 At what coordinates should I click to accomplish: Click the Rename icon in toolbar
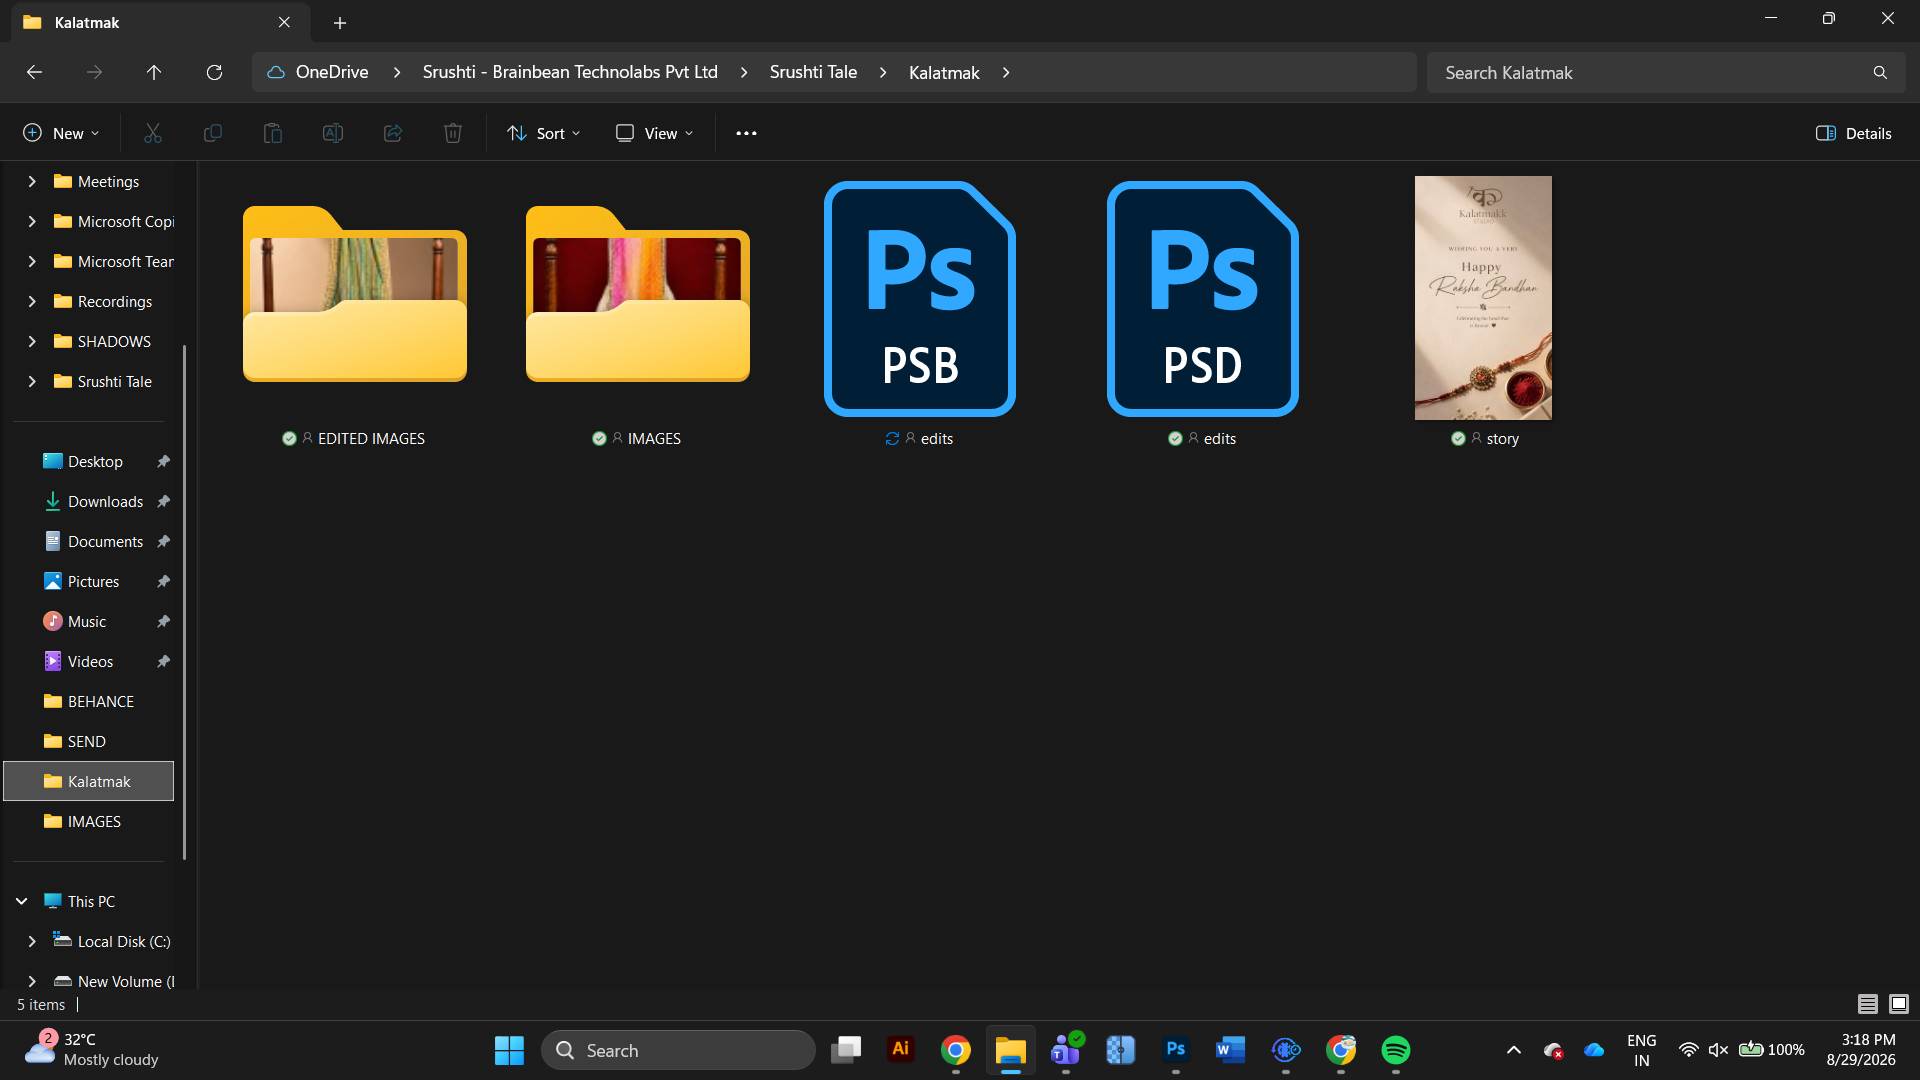333,133
